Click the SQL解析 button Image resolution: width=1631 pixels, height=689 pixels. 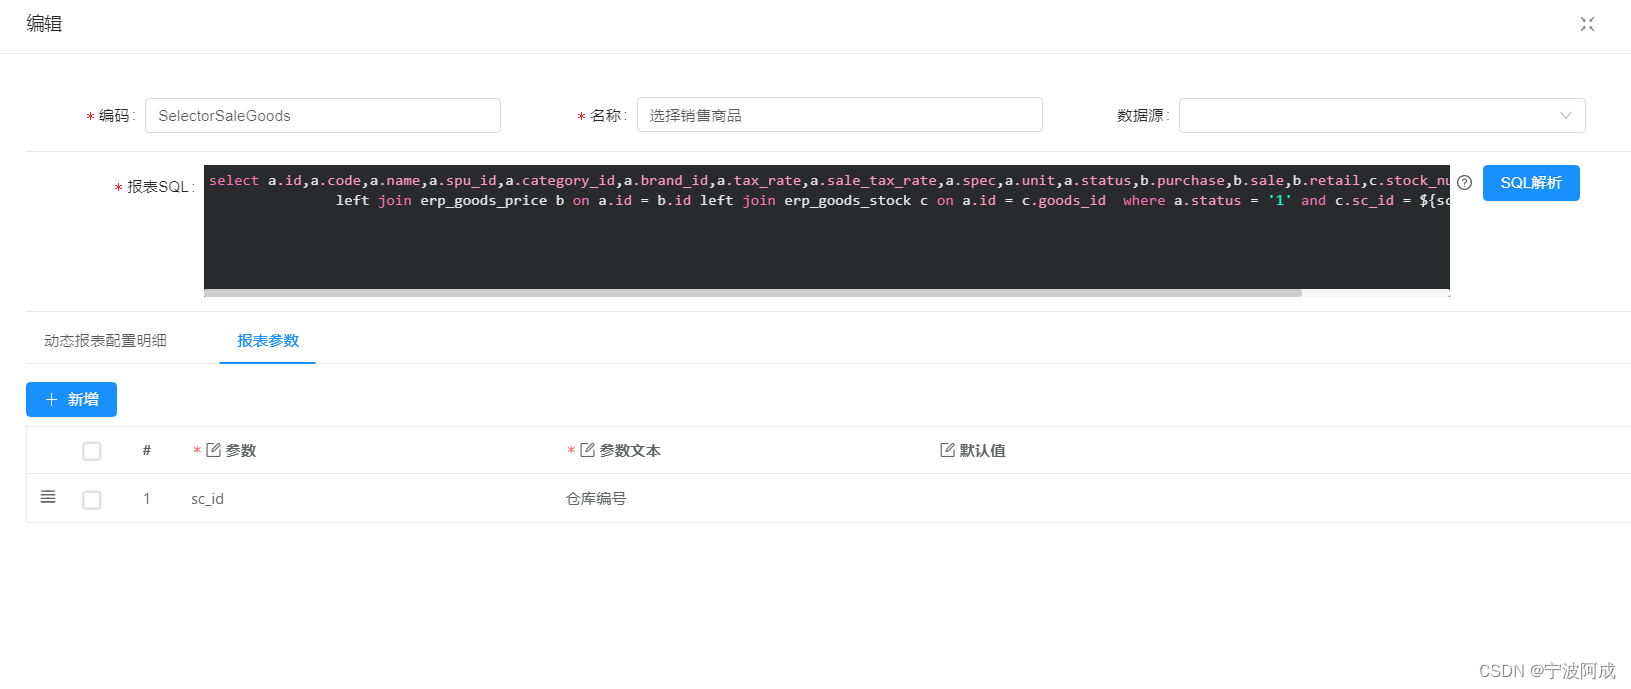[x=1531, y=183]
